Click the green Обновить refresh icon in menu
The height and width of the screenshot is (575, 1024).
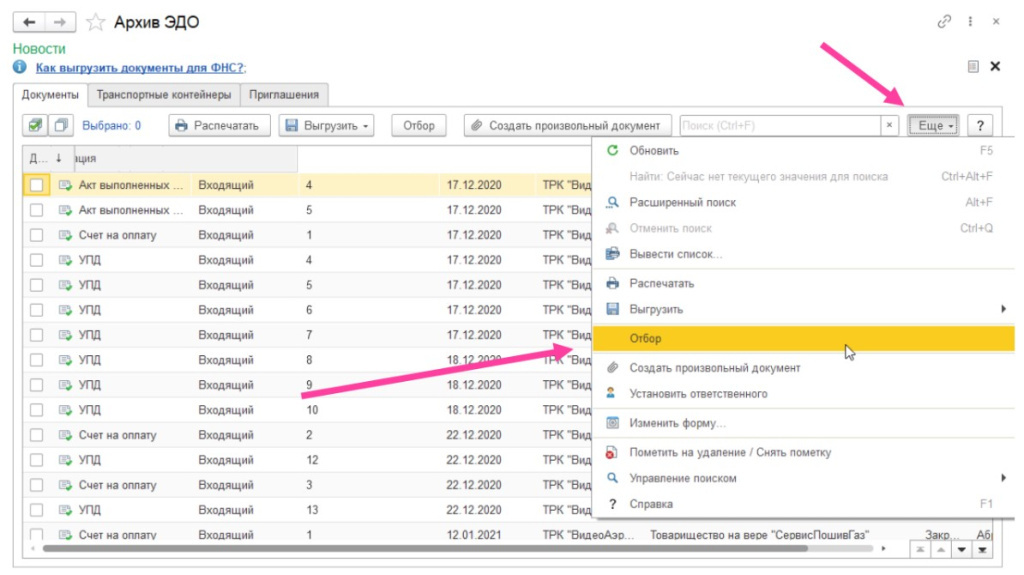[x=613, y=151]
